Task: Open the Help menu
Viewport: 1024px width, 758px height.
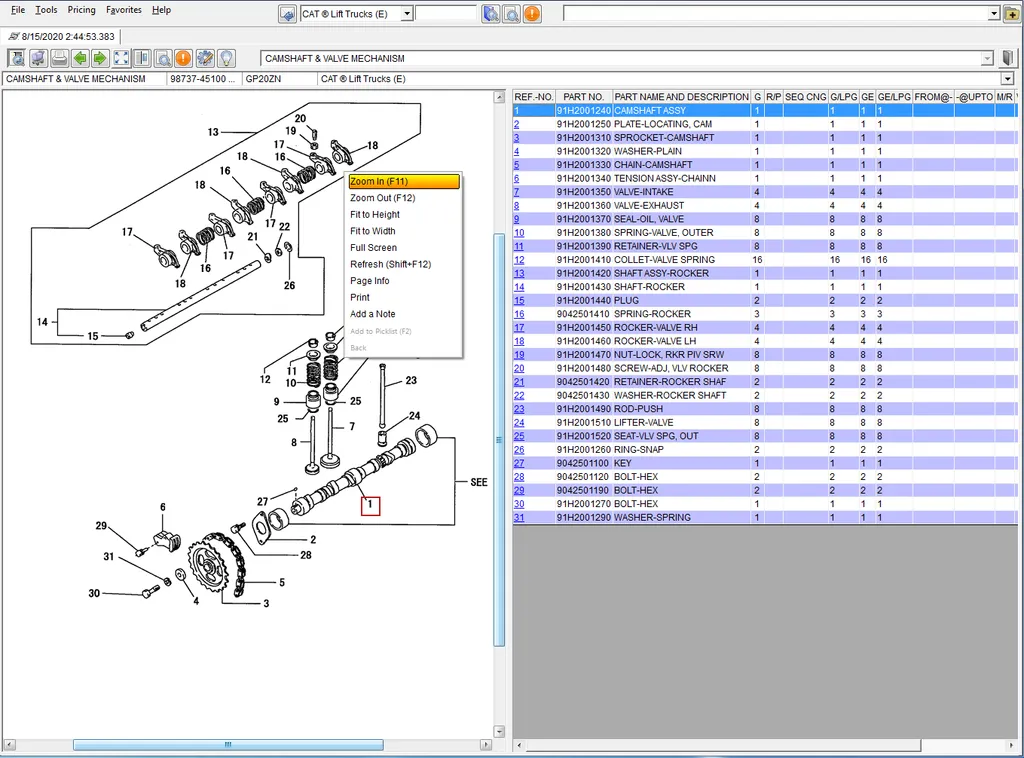Action: pyautogui.click(x=161, y=10)
